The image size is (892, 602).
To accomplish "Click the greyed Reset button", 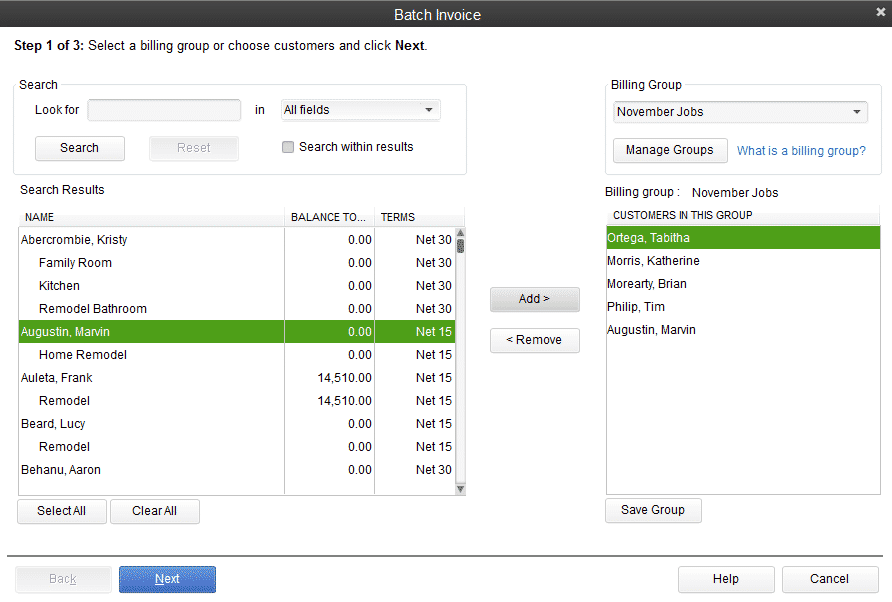I will click(193, 148).
